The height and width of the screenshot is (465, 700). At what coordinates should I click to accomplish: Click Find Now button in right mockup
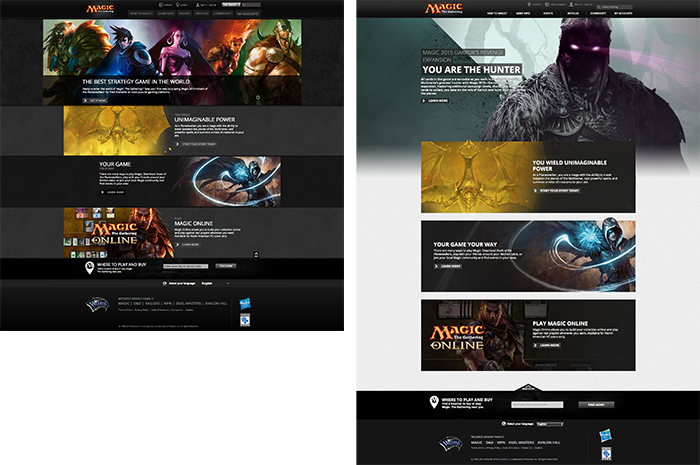[x=596, y=405]
